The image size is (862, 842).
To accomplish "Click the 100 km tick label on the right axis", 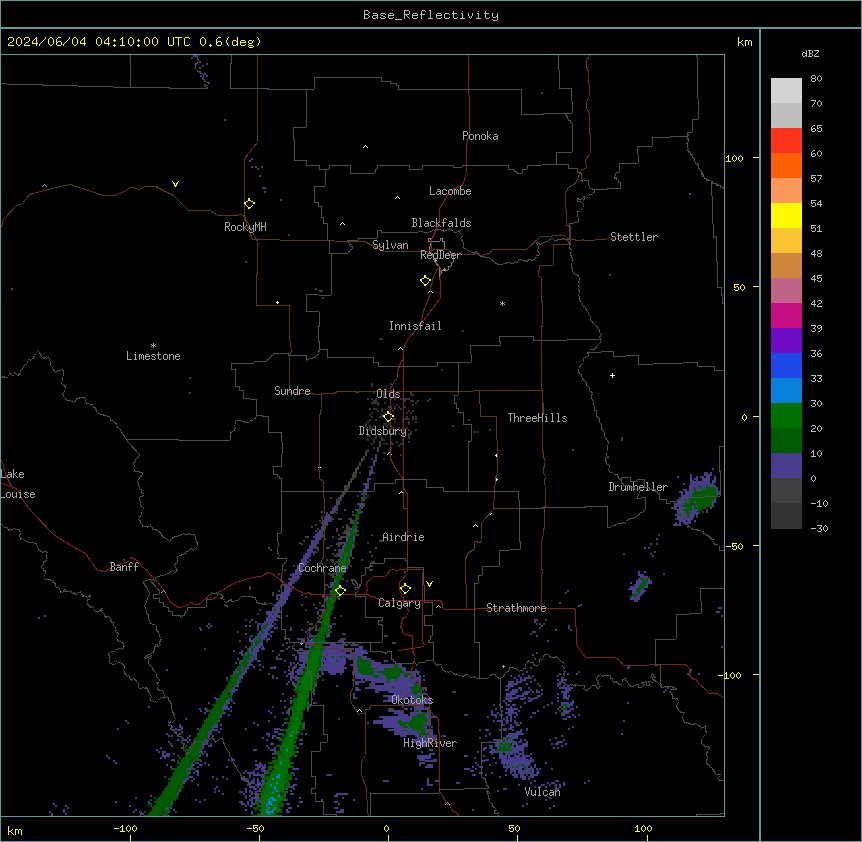I will tap(734, 158).
